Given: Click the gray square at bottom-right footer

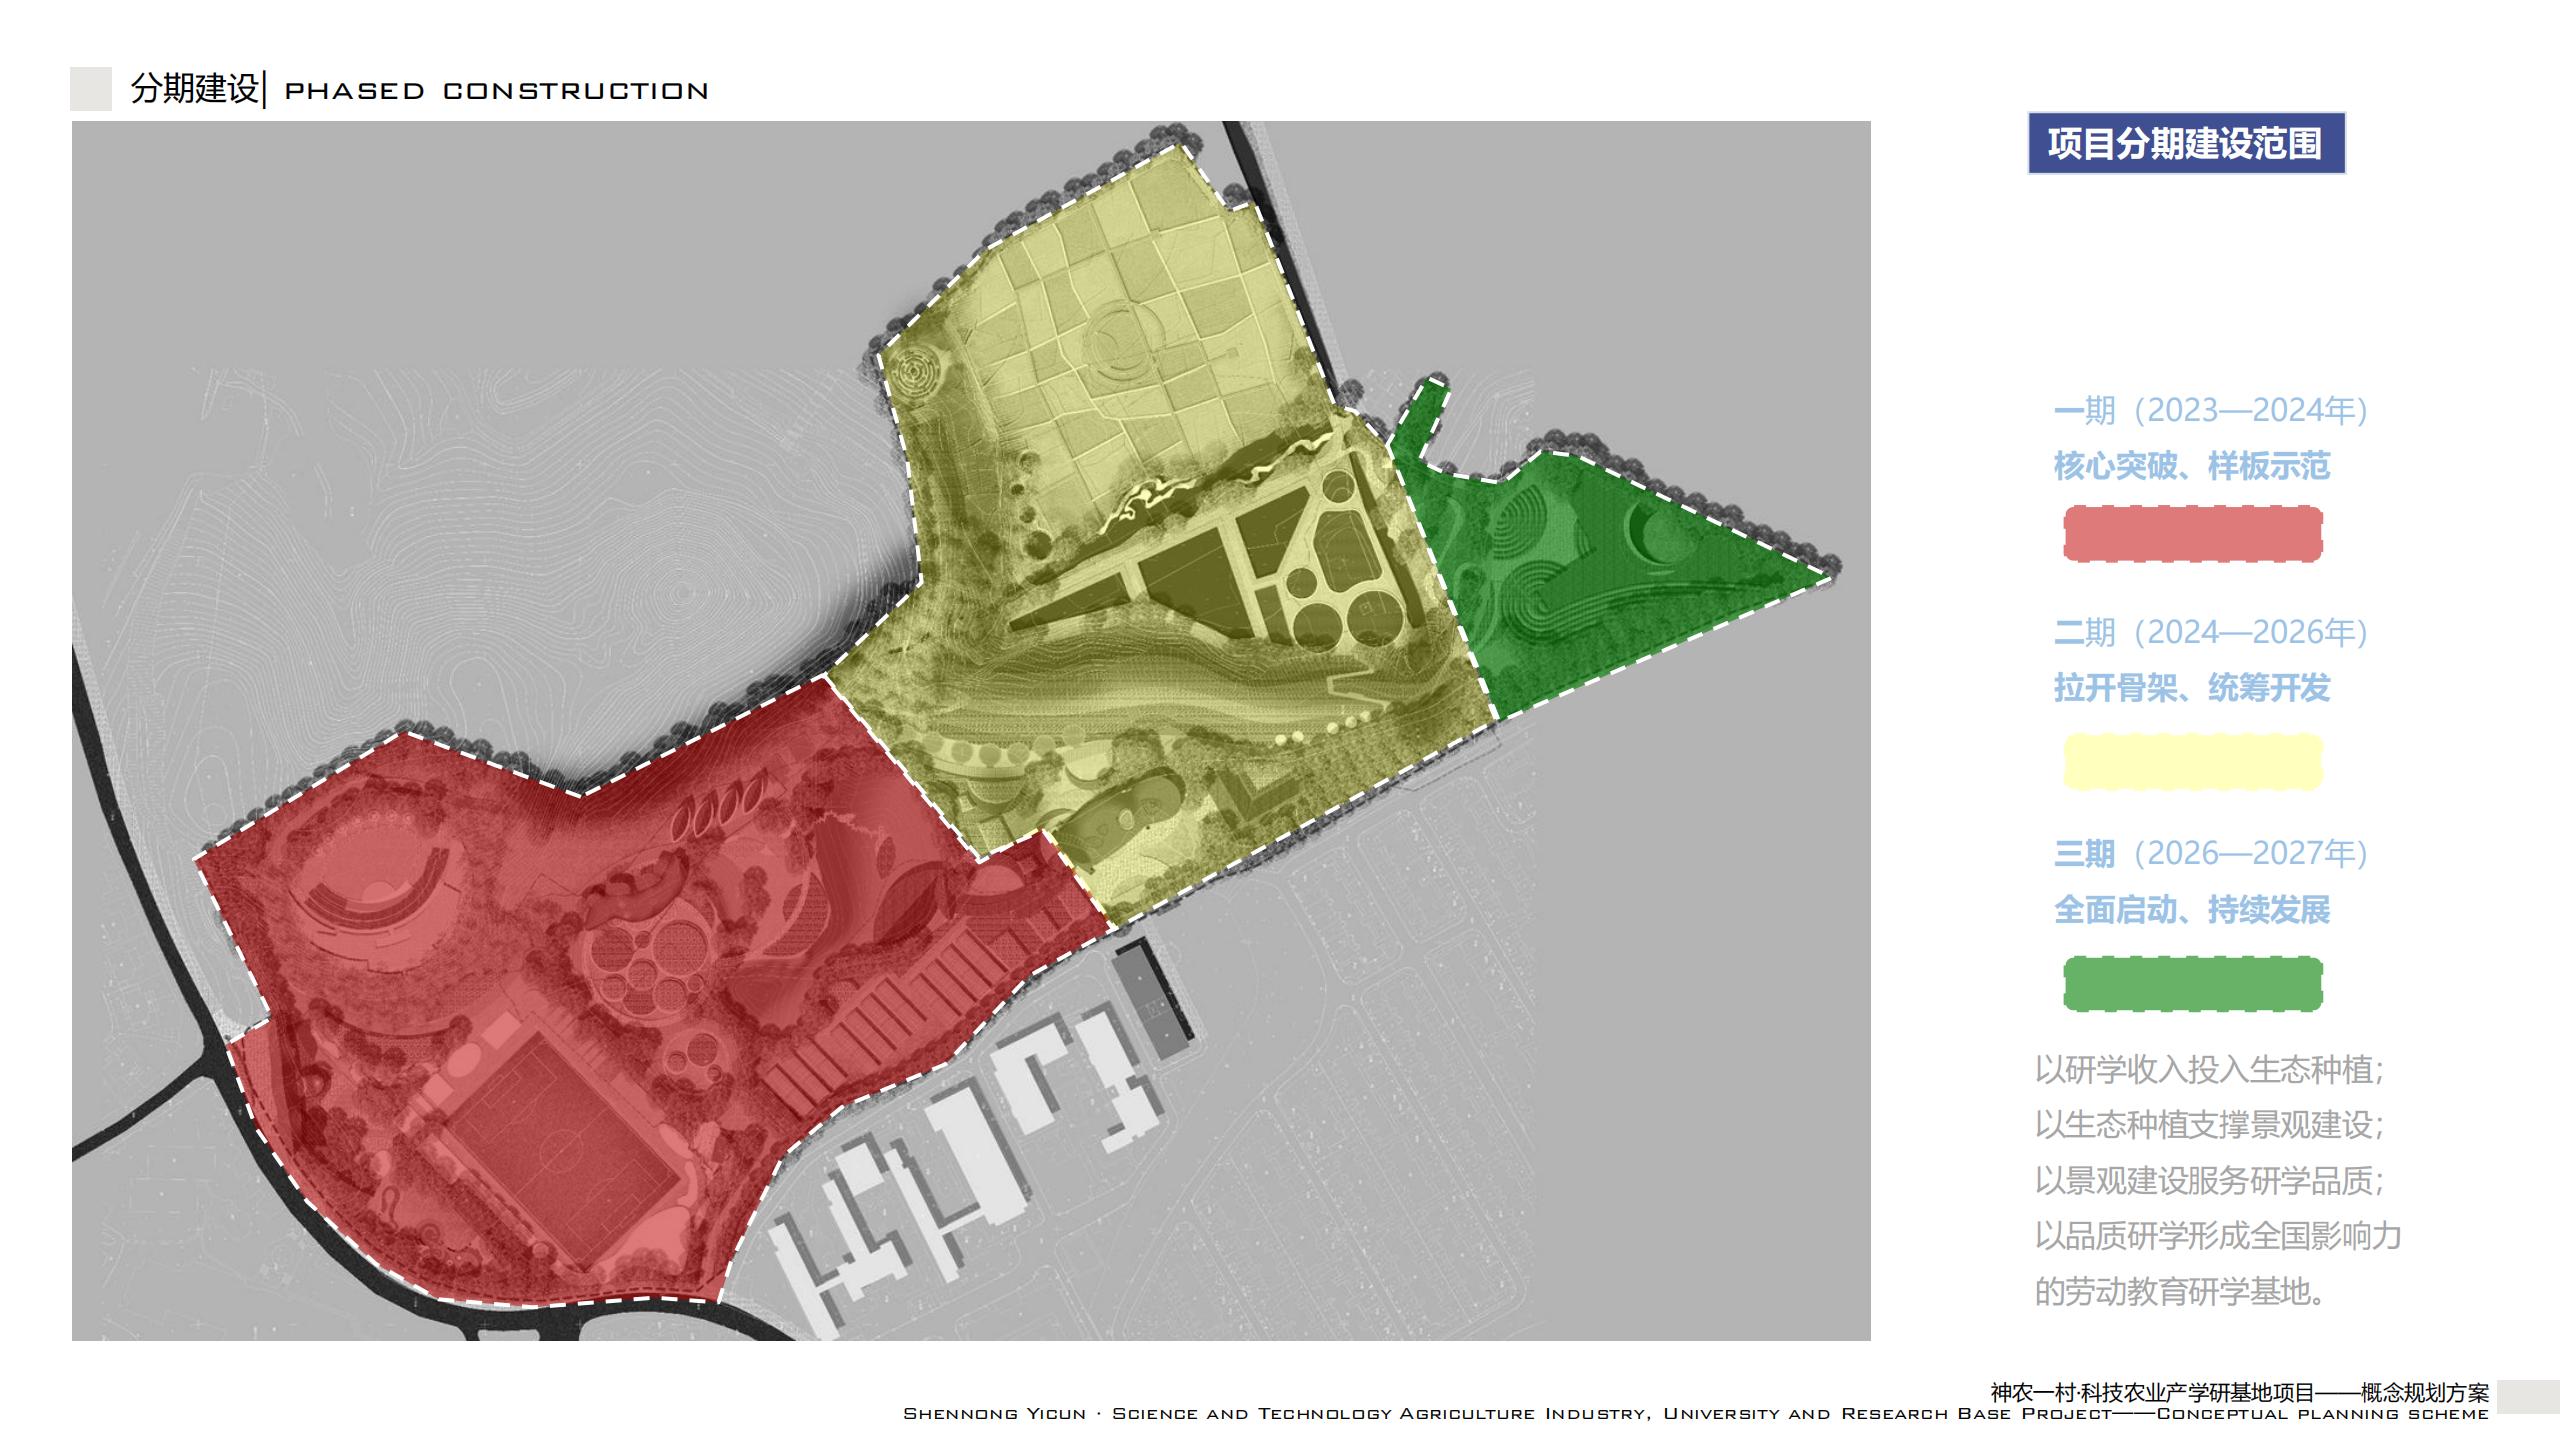Looking at the screenshot, I should click(x=2527, y=1397).
